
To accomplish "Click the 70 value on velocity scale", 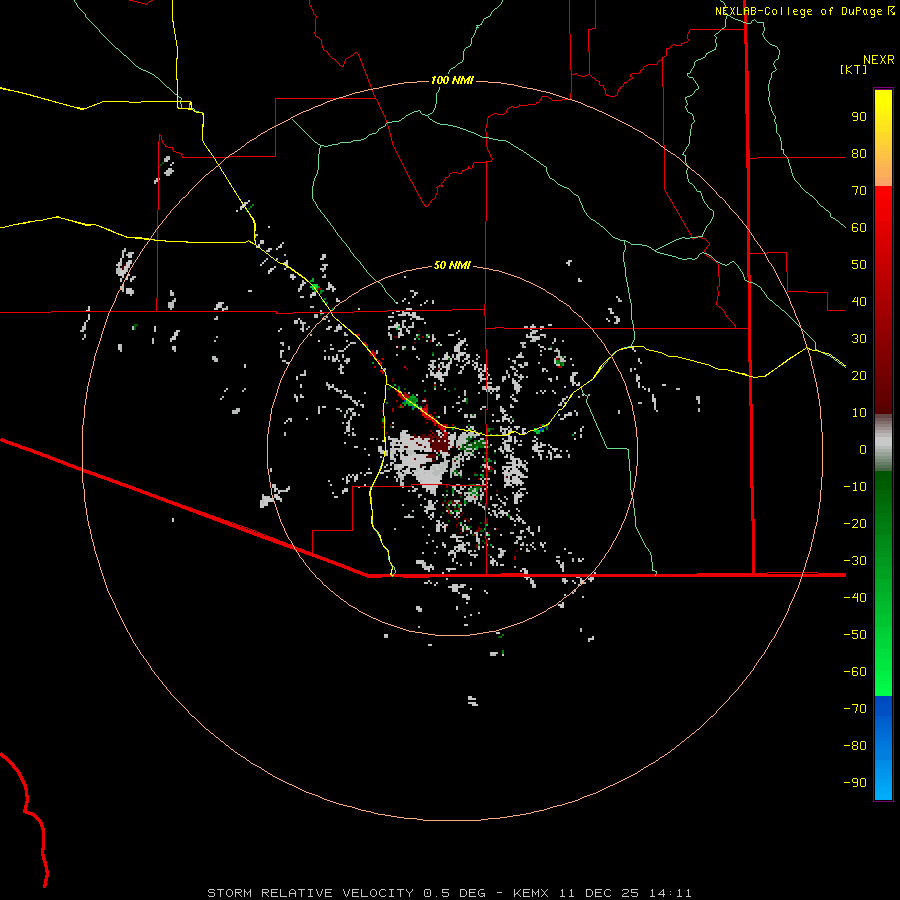I will coord(859,191).
